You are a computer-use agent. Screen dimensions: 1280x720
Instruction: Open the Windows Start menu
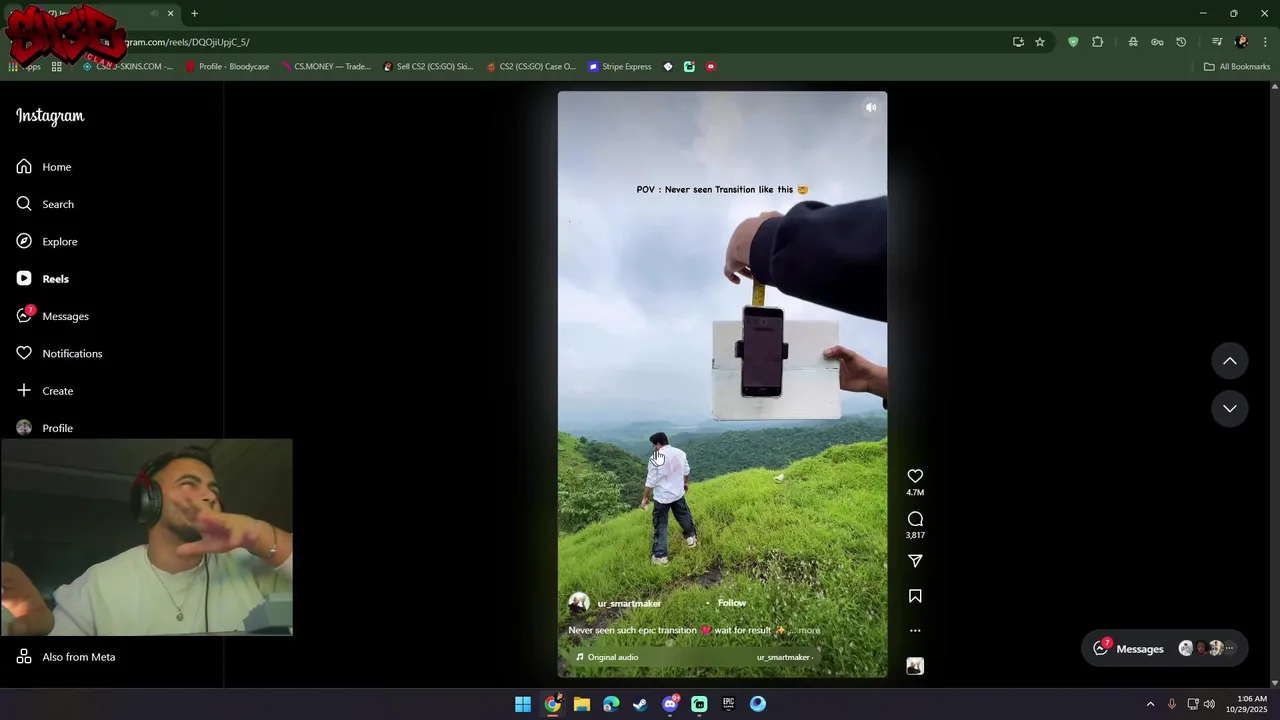523,704
